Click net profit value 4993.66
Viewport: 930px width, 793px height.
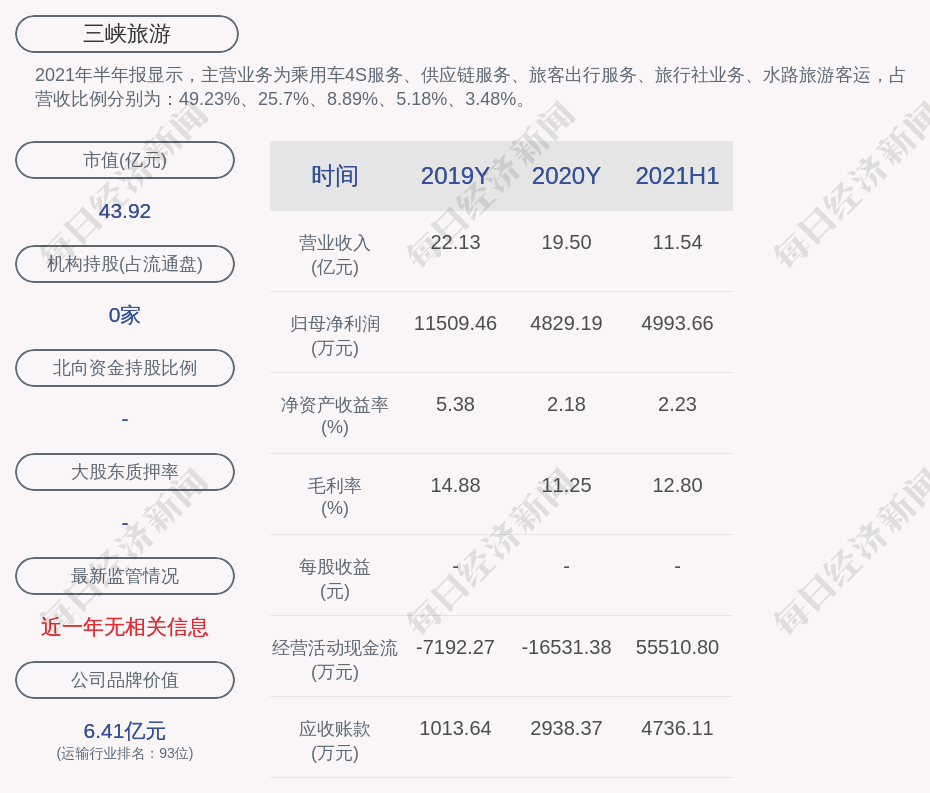click(x=677, y=323)
